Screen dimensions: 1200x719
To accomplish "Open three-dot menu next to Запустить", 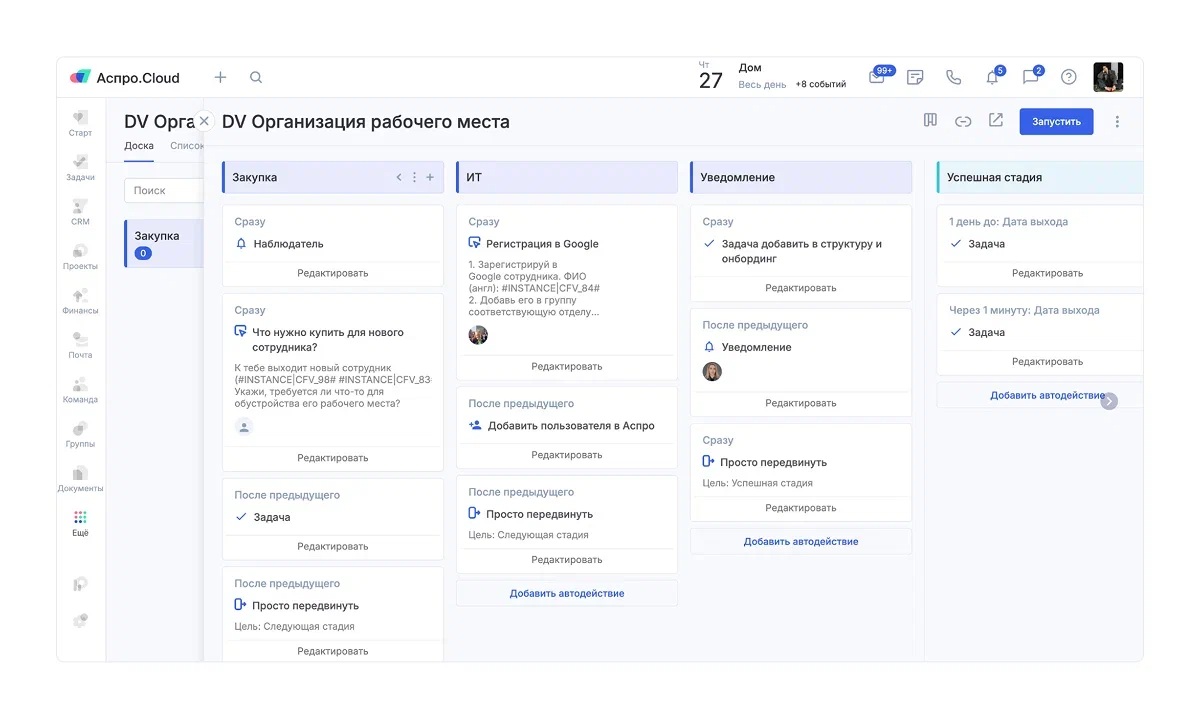I will pyautogui.click(x=1117, y=122).
